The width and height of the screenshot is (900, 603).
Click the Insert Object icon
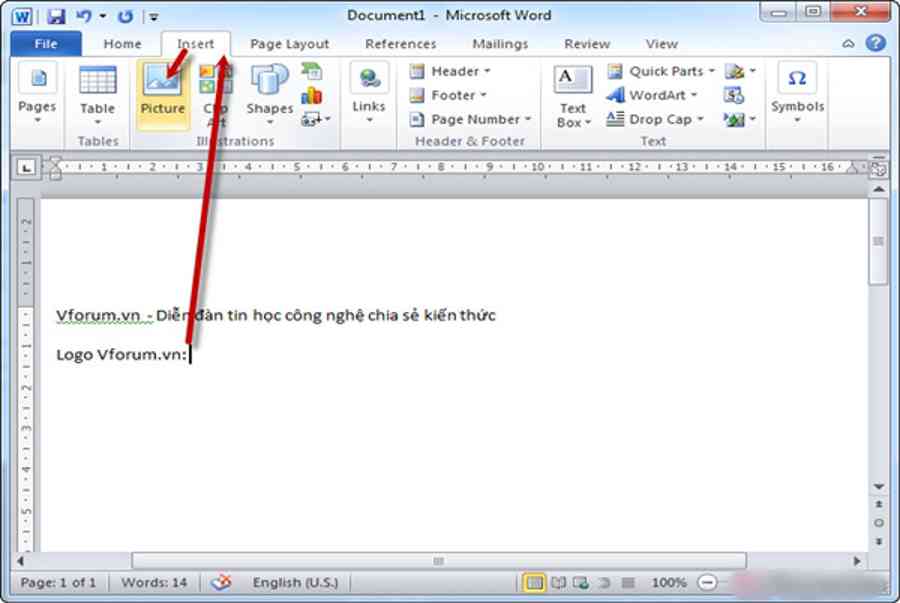(x=734, y=119)
